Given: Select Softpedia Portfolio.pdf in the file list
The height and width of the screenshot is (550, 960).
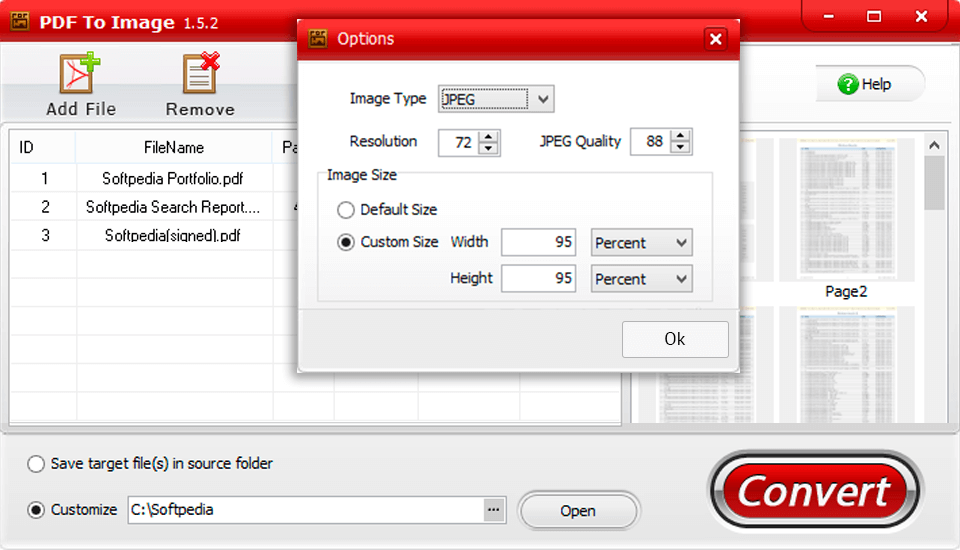Looking at the screenshot, I should (x=173, y=179).
